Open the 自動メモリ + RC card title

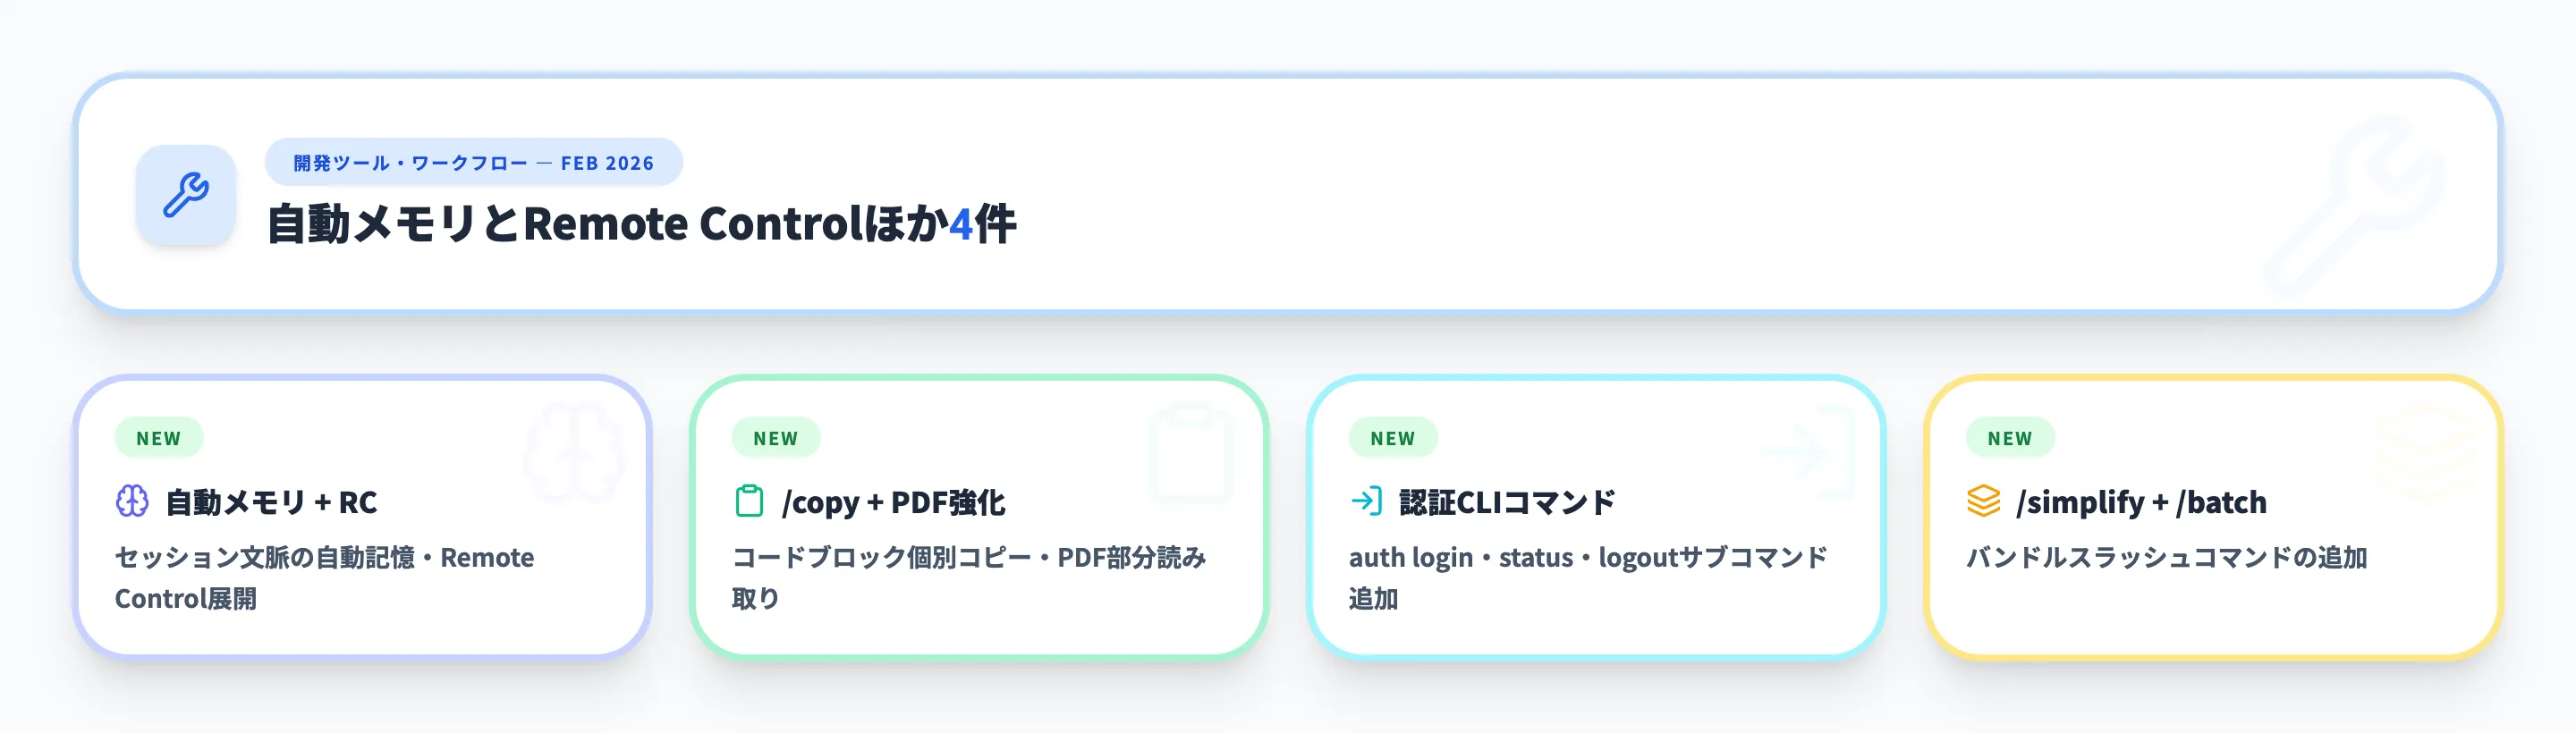coord(271,502)
